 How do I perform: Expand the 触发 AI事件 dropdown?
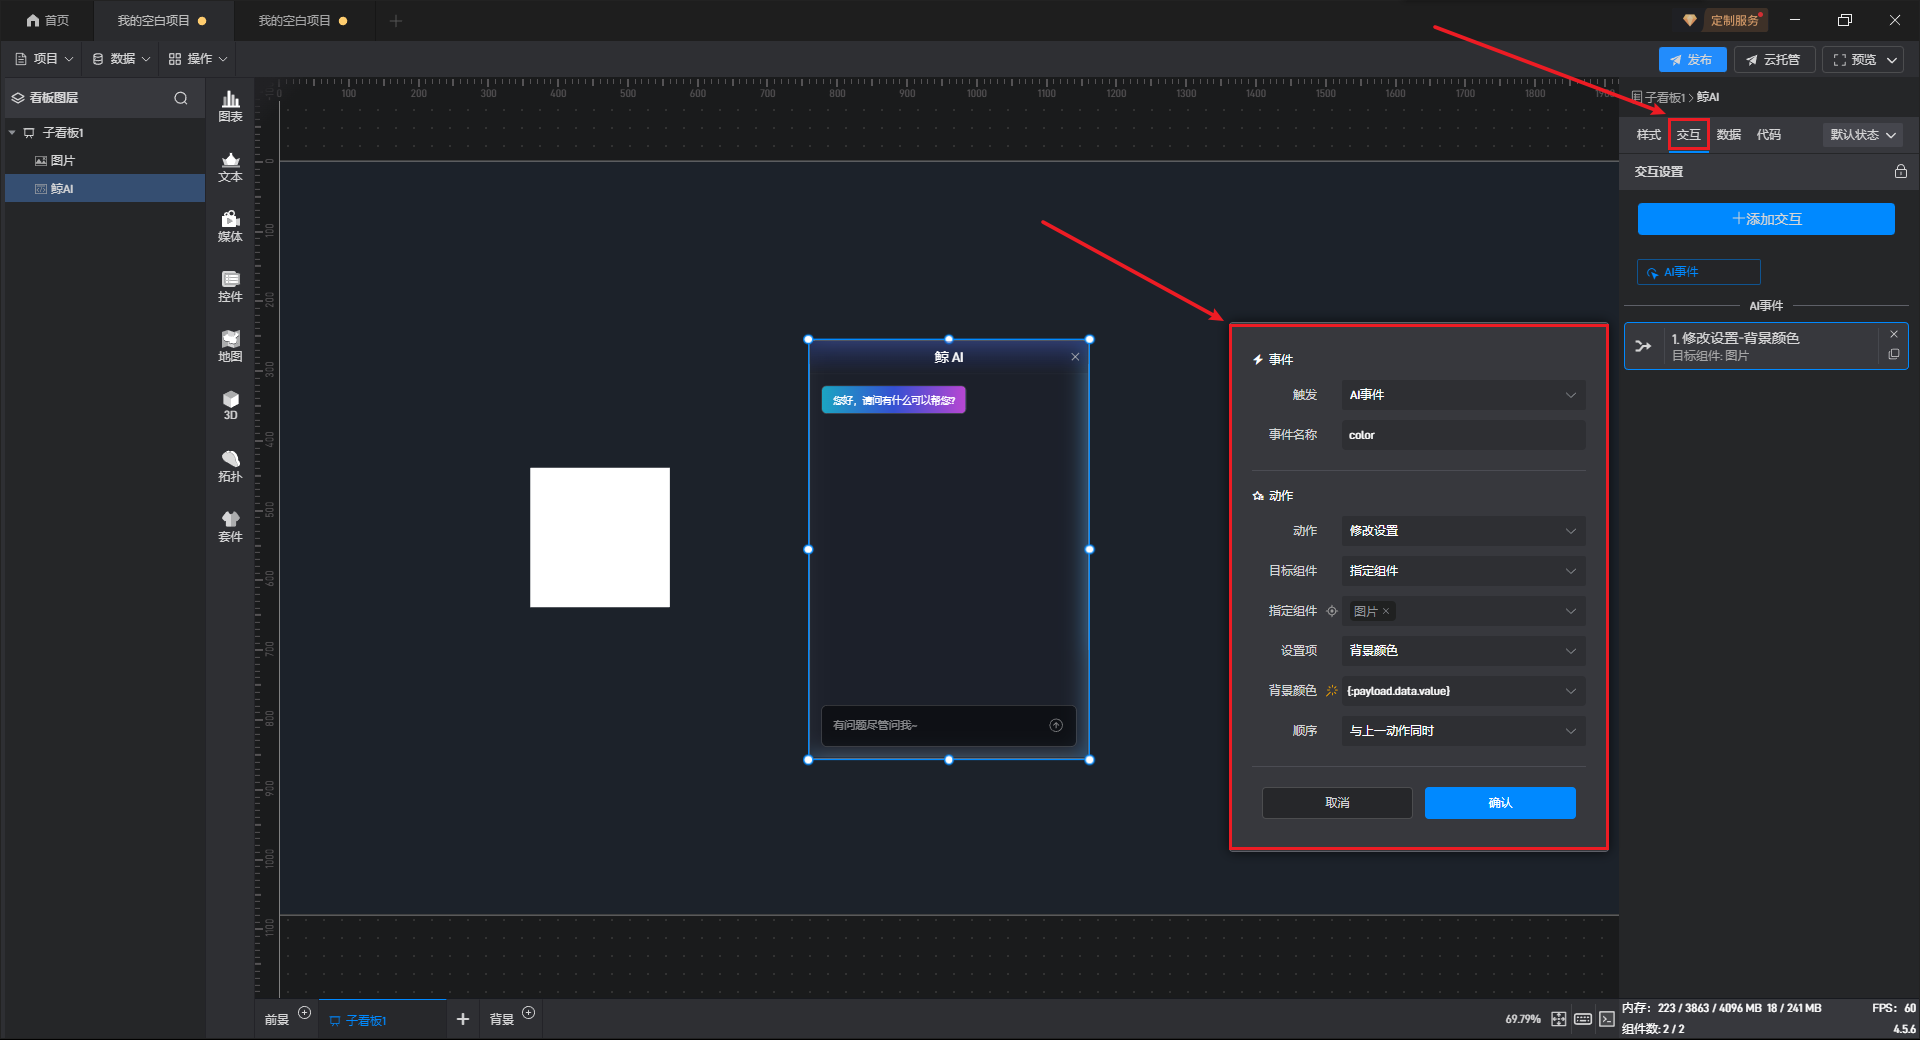[x=1462, y=395]
